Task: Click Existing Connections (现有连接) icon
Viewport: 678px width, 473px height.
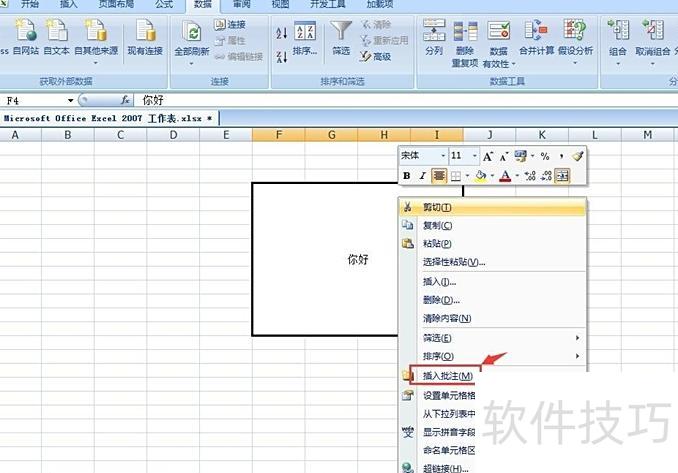Action: [x=145, y=37]
